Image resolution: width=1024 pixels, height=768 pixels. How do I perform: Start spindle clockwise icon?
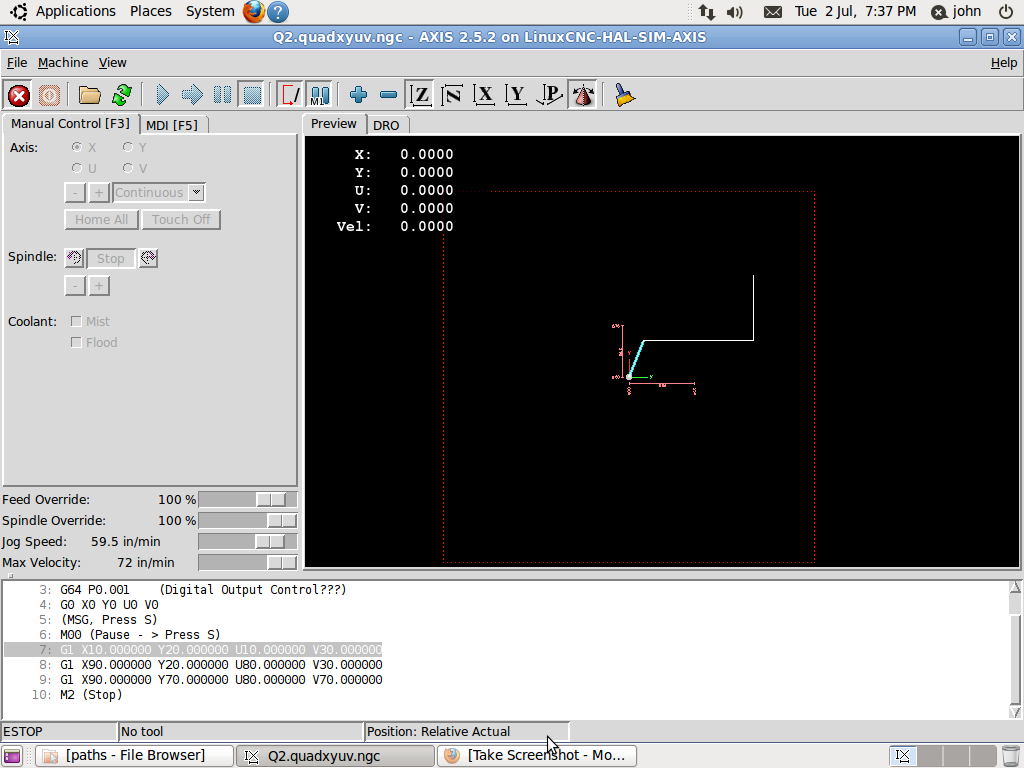pos(148,258)
